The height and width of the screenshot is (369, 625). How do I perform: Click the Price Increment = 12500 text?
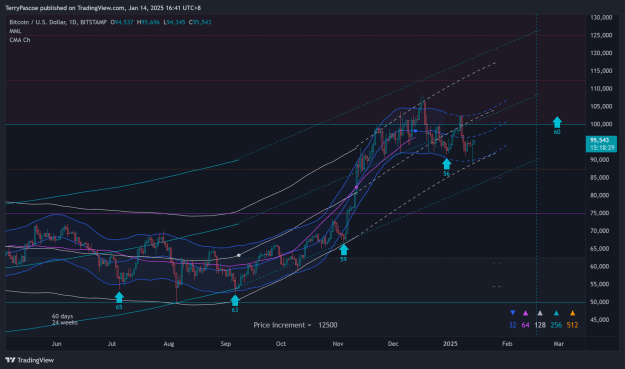pos(295,325)
